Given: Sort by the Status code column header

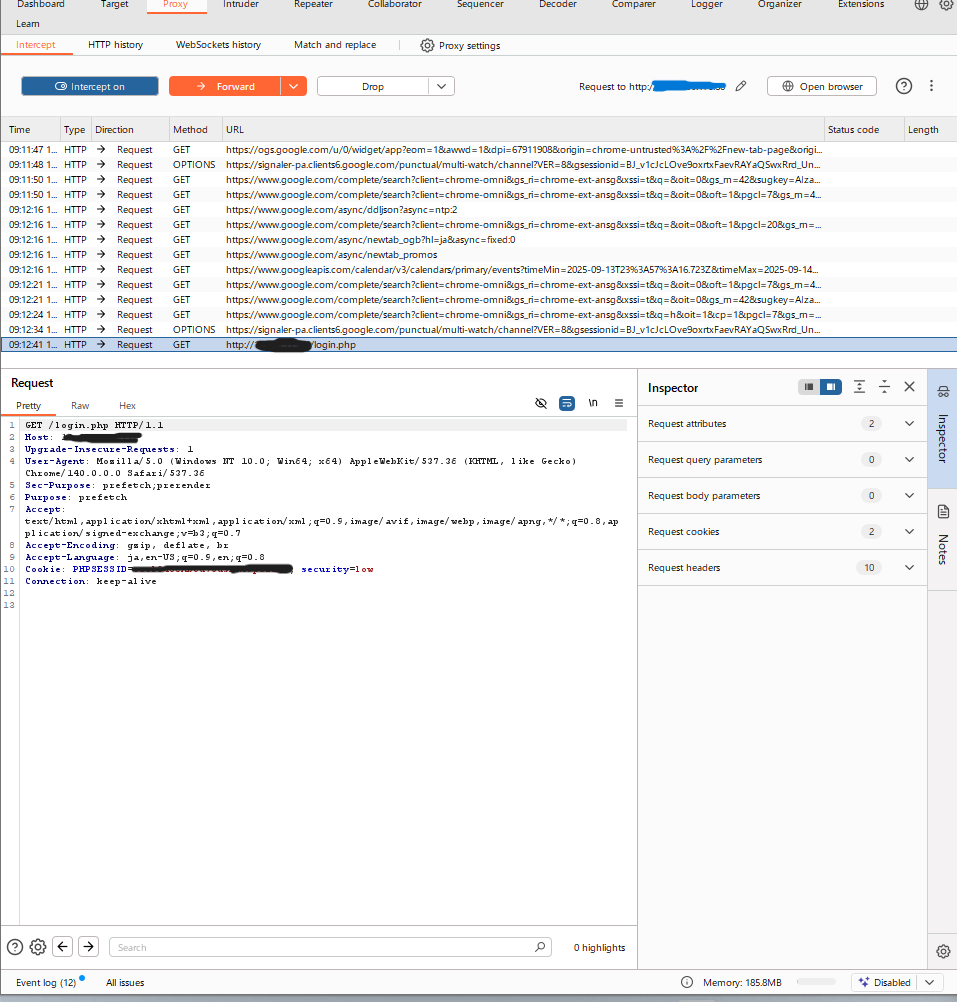Looking at the screenshot, I should coord(864,129).
